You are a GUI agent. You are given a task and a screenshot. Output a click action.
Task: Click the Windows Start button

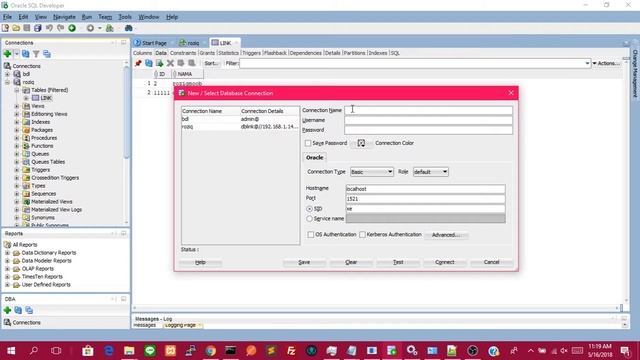coord(11,351)
